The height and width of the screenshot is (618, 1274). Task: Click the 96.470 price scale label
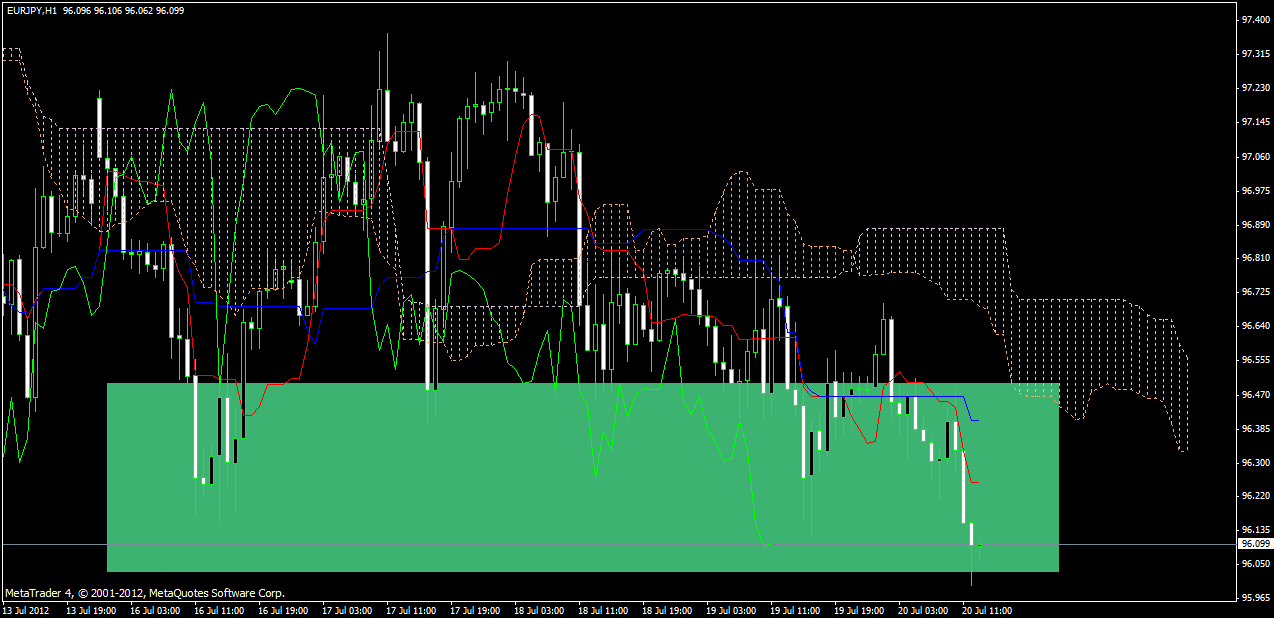1254,395
